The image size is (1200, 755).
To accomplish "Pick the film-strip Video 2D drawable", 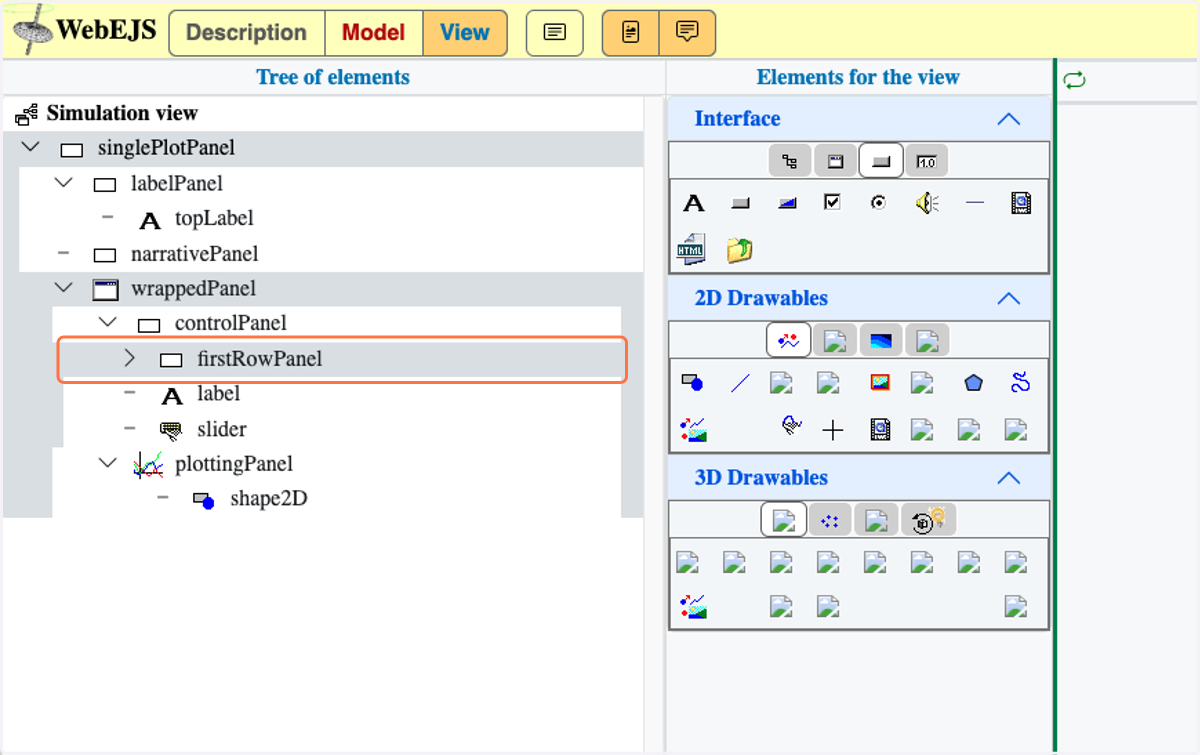I will [880, 430].
